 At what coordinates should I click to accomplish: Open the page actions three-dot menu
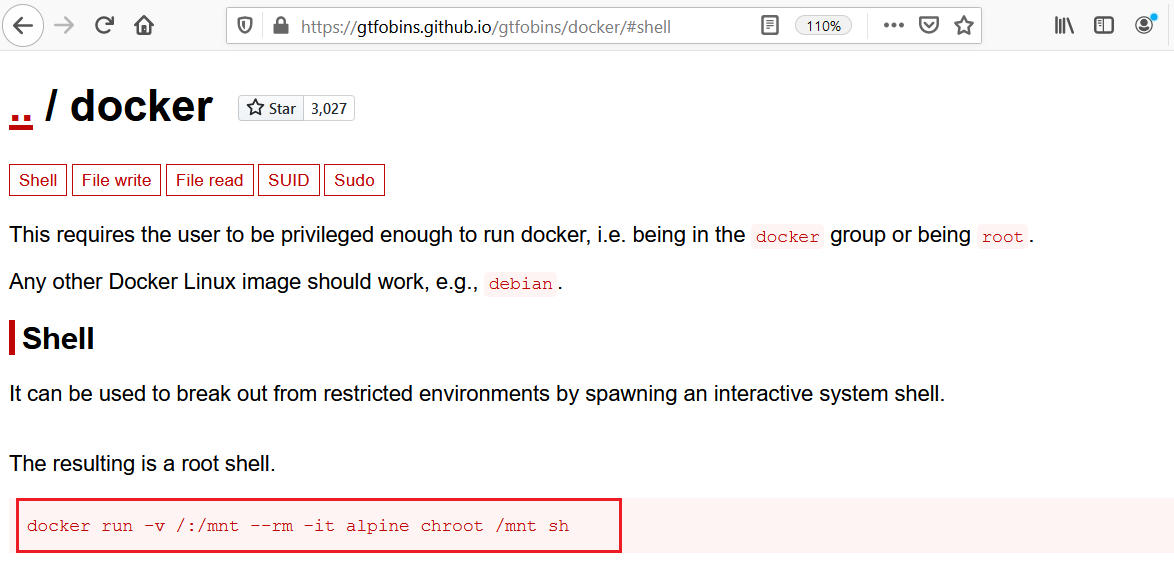(x=893, y=26)
